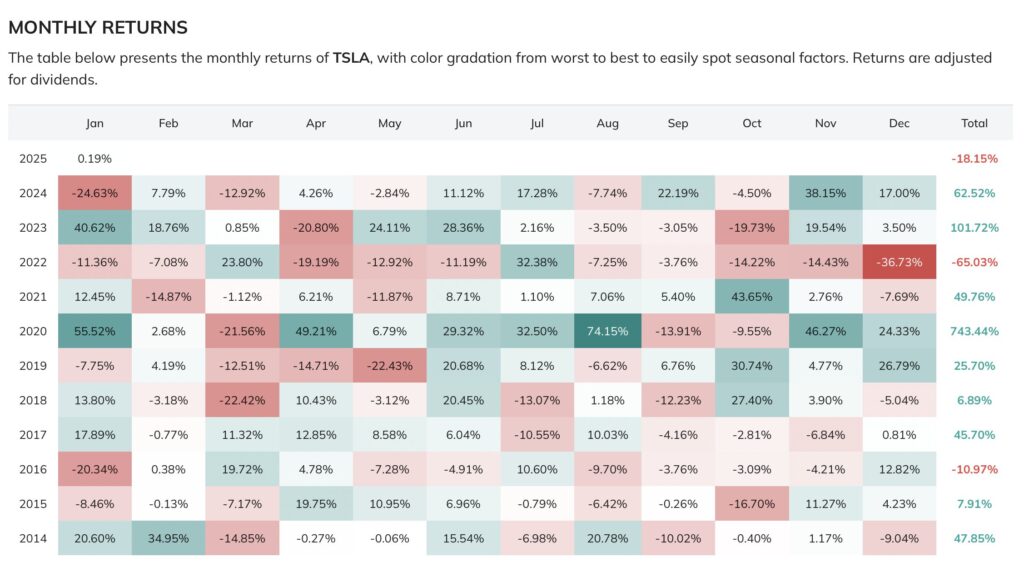1024x567 pixels.
Task: Click the Jan column header
Action: pyautogui.click(x=95, y=123)
